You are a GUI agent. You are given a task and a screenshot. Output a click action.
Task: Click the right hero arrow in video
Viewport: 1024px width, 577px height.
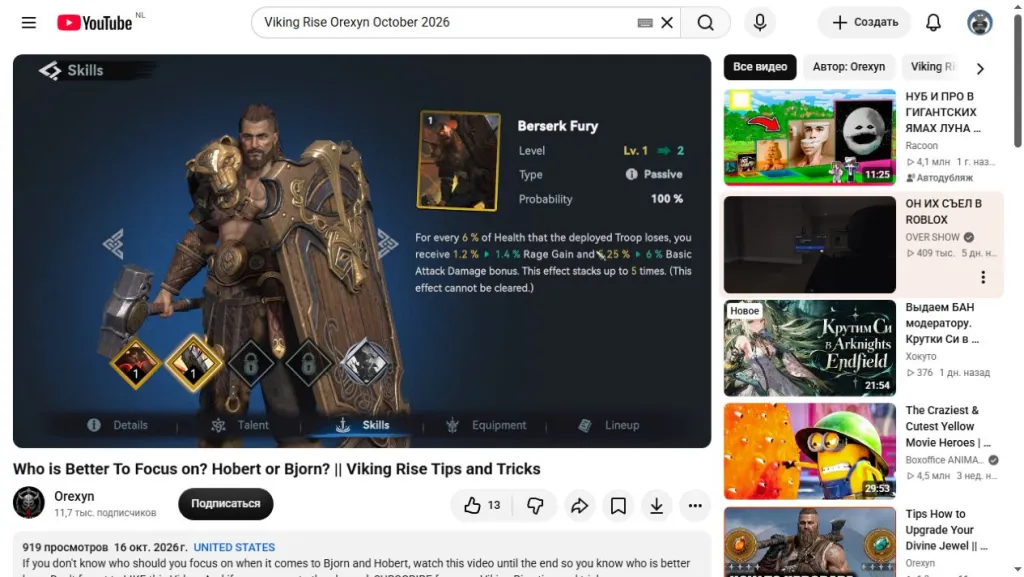pyautogui.click(x=387, y=244)
